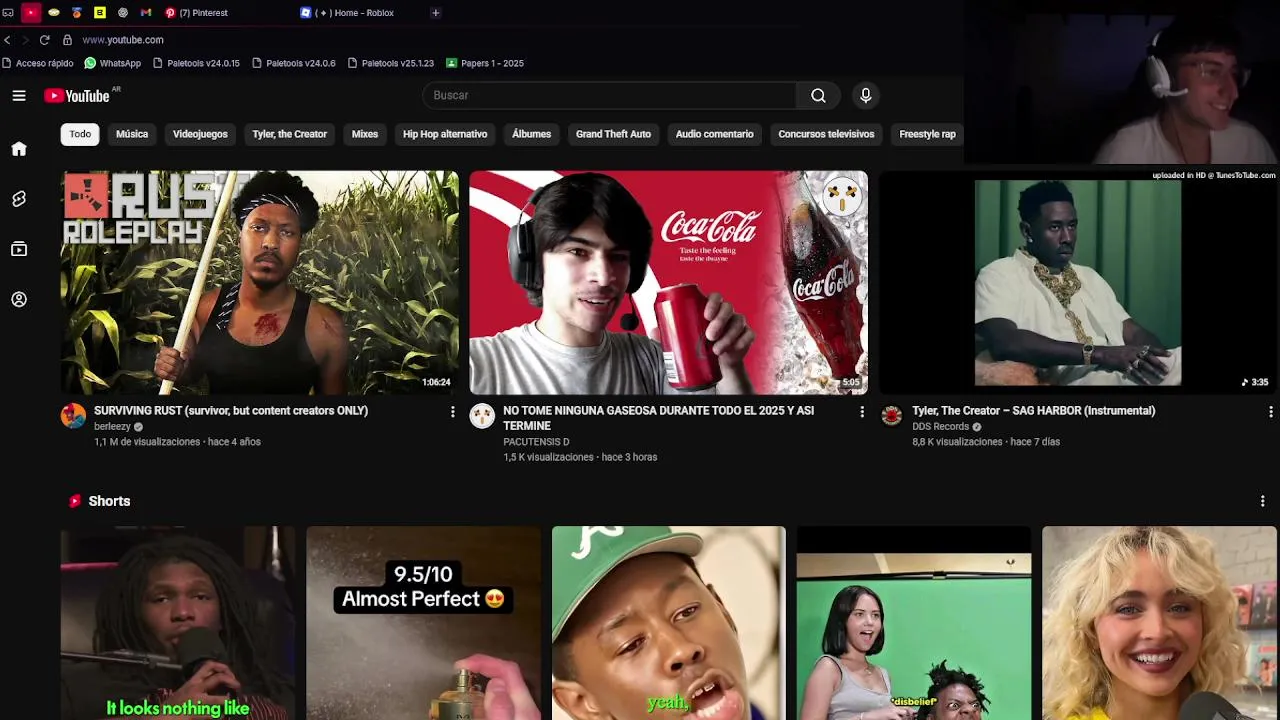Select the Mixes filter chip
1280x720 pixels.
pos(365,134)
